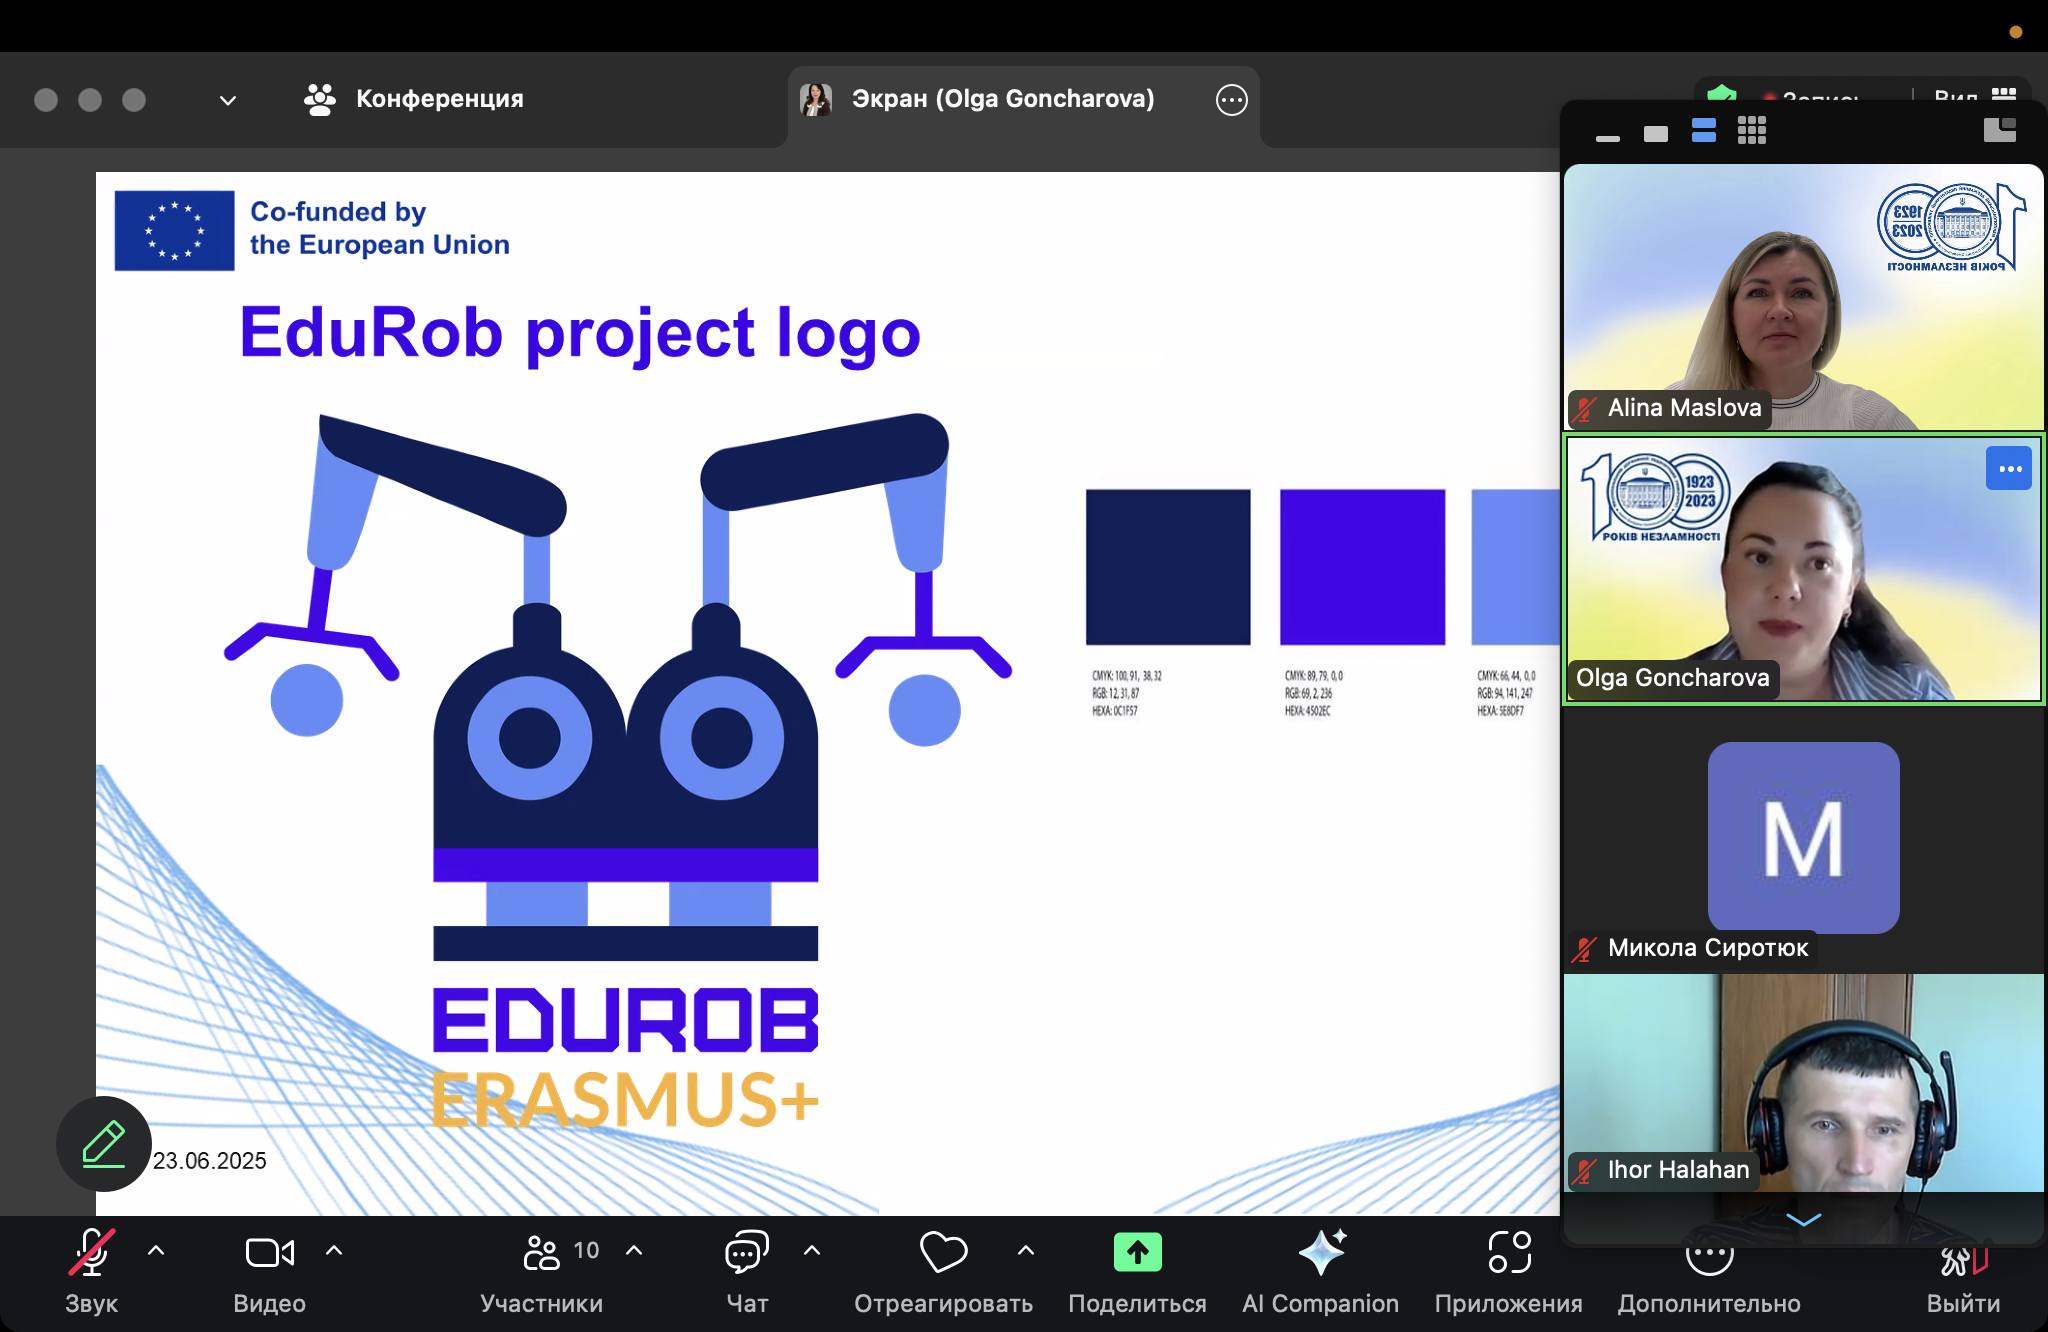Switch to grid gallery view icon
The image size is (2048, 1332).
[1751, 131]
